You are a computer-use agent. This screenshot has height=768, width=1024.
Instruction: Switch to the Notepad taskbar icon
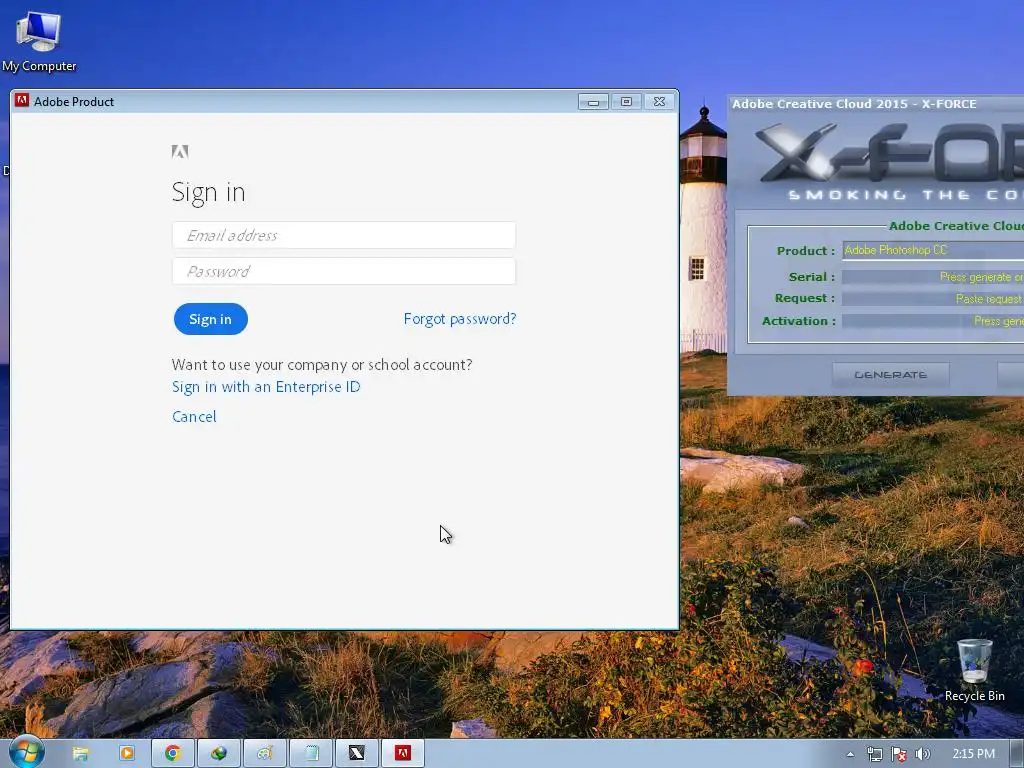[x=311, y=754]
